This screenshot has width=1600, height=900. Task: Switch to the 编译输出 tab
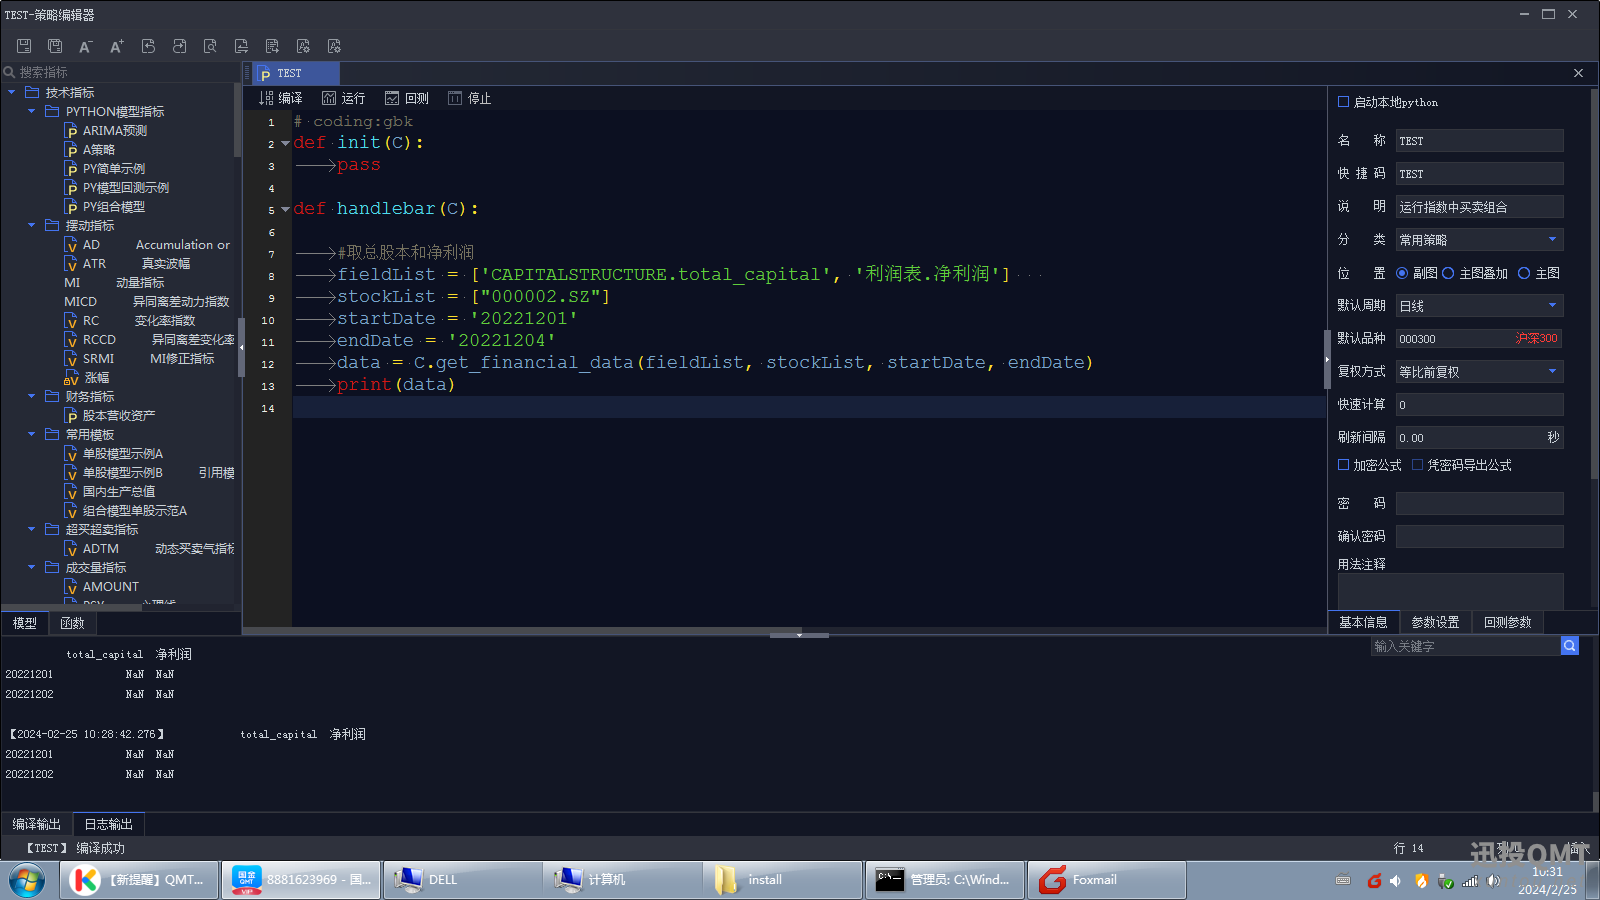click(37, 824)
